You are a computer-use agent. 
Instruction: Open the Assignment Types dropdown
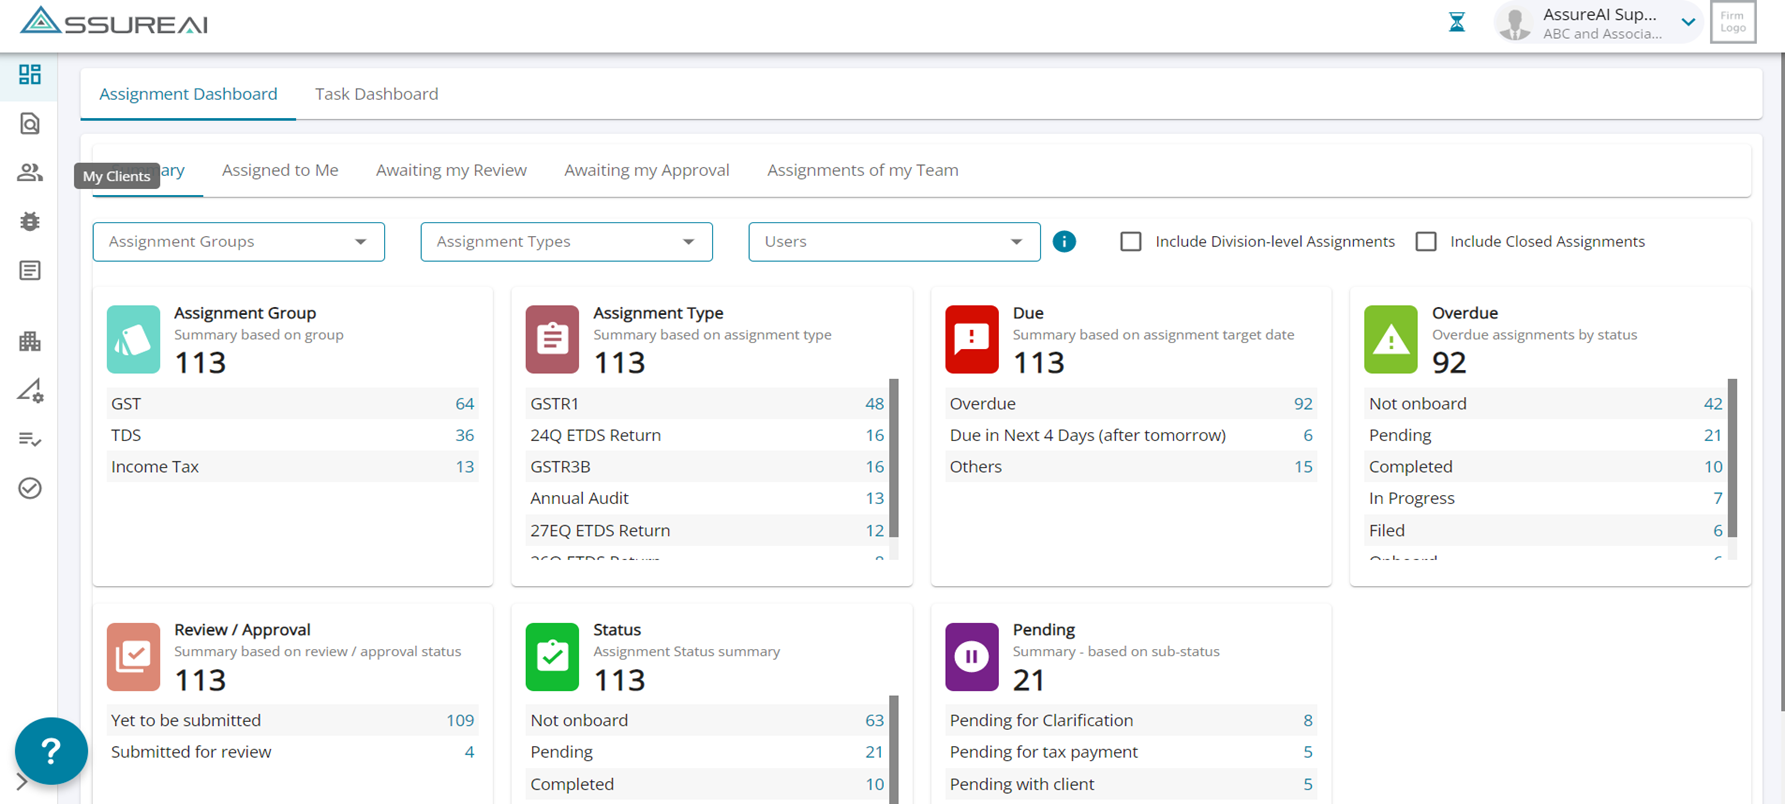566,242
